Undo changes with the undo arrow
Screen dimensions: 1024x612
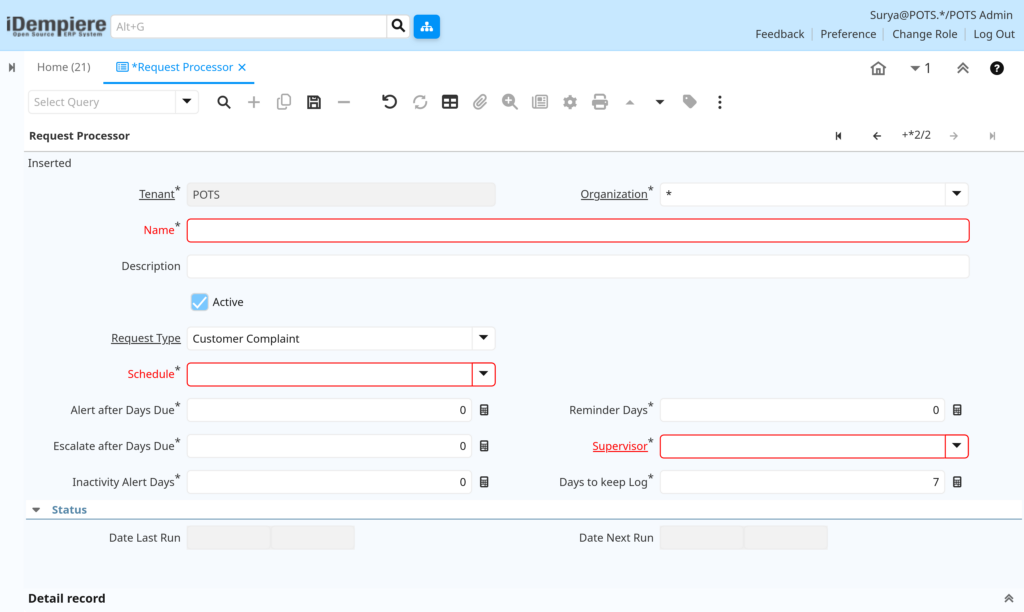coord(389,102)
